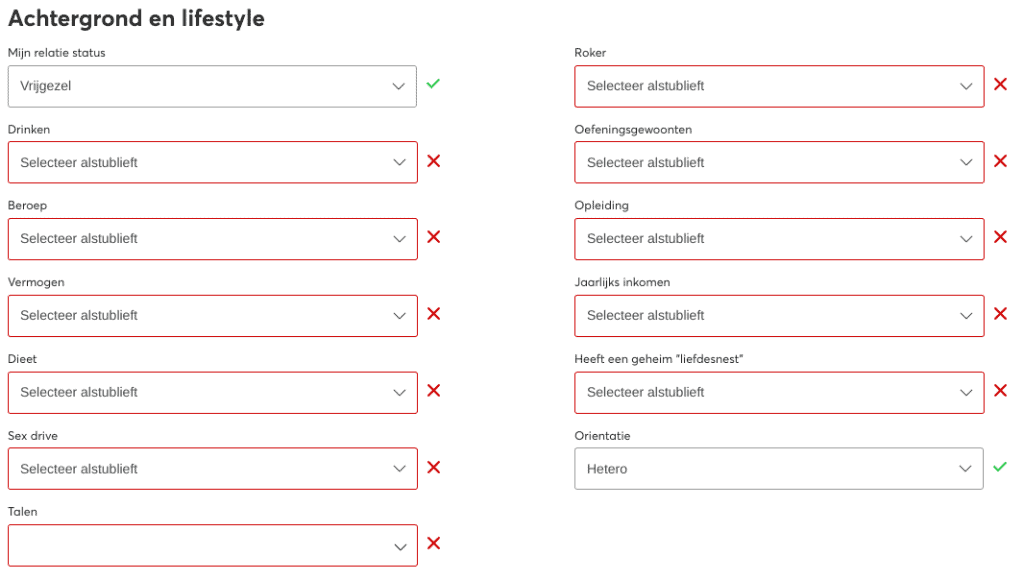Click the red X next to Talen
Viewport: 1024px width, 580px height.
[x=434, y=543]
